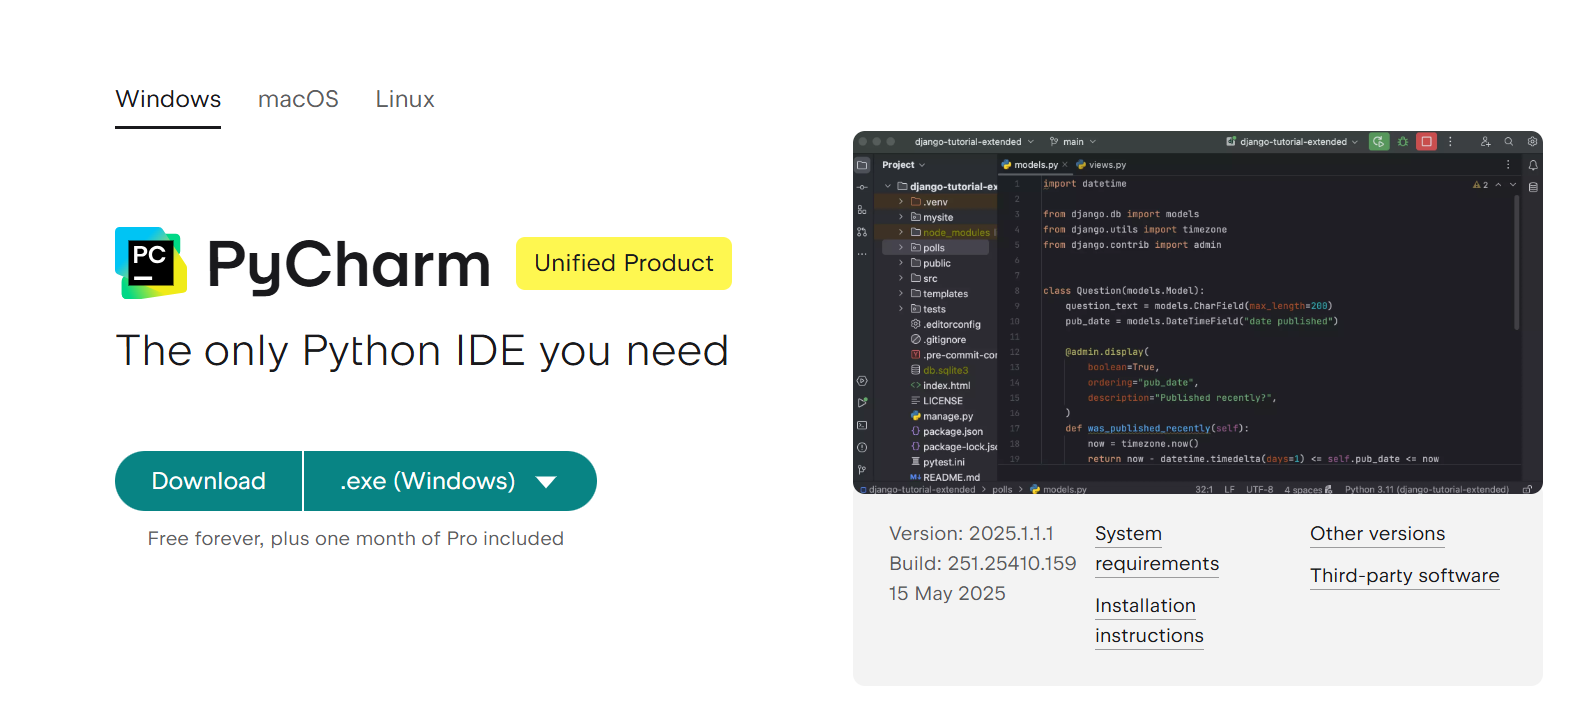1581x702 pixels.
Task: Open the Run tool window icon
Action: (862, 403)
